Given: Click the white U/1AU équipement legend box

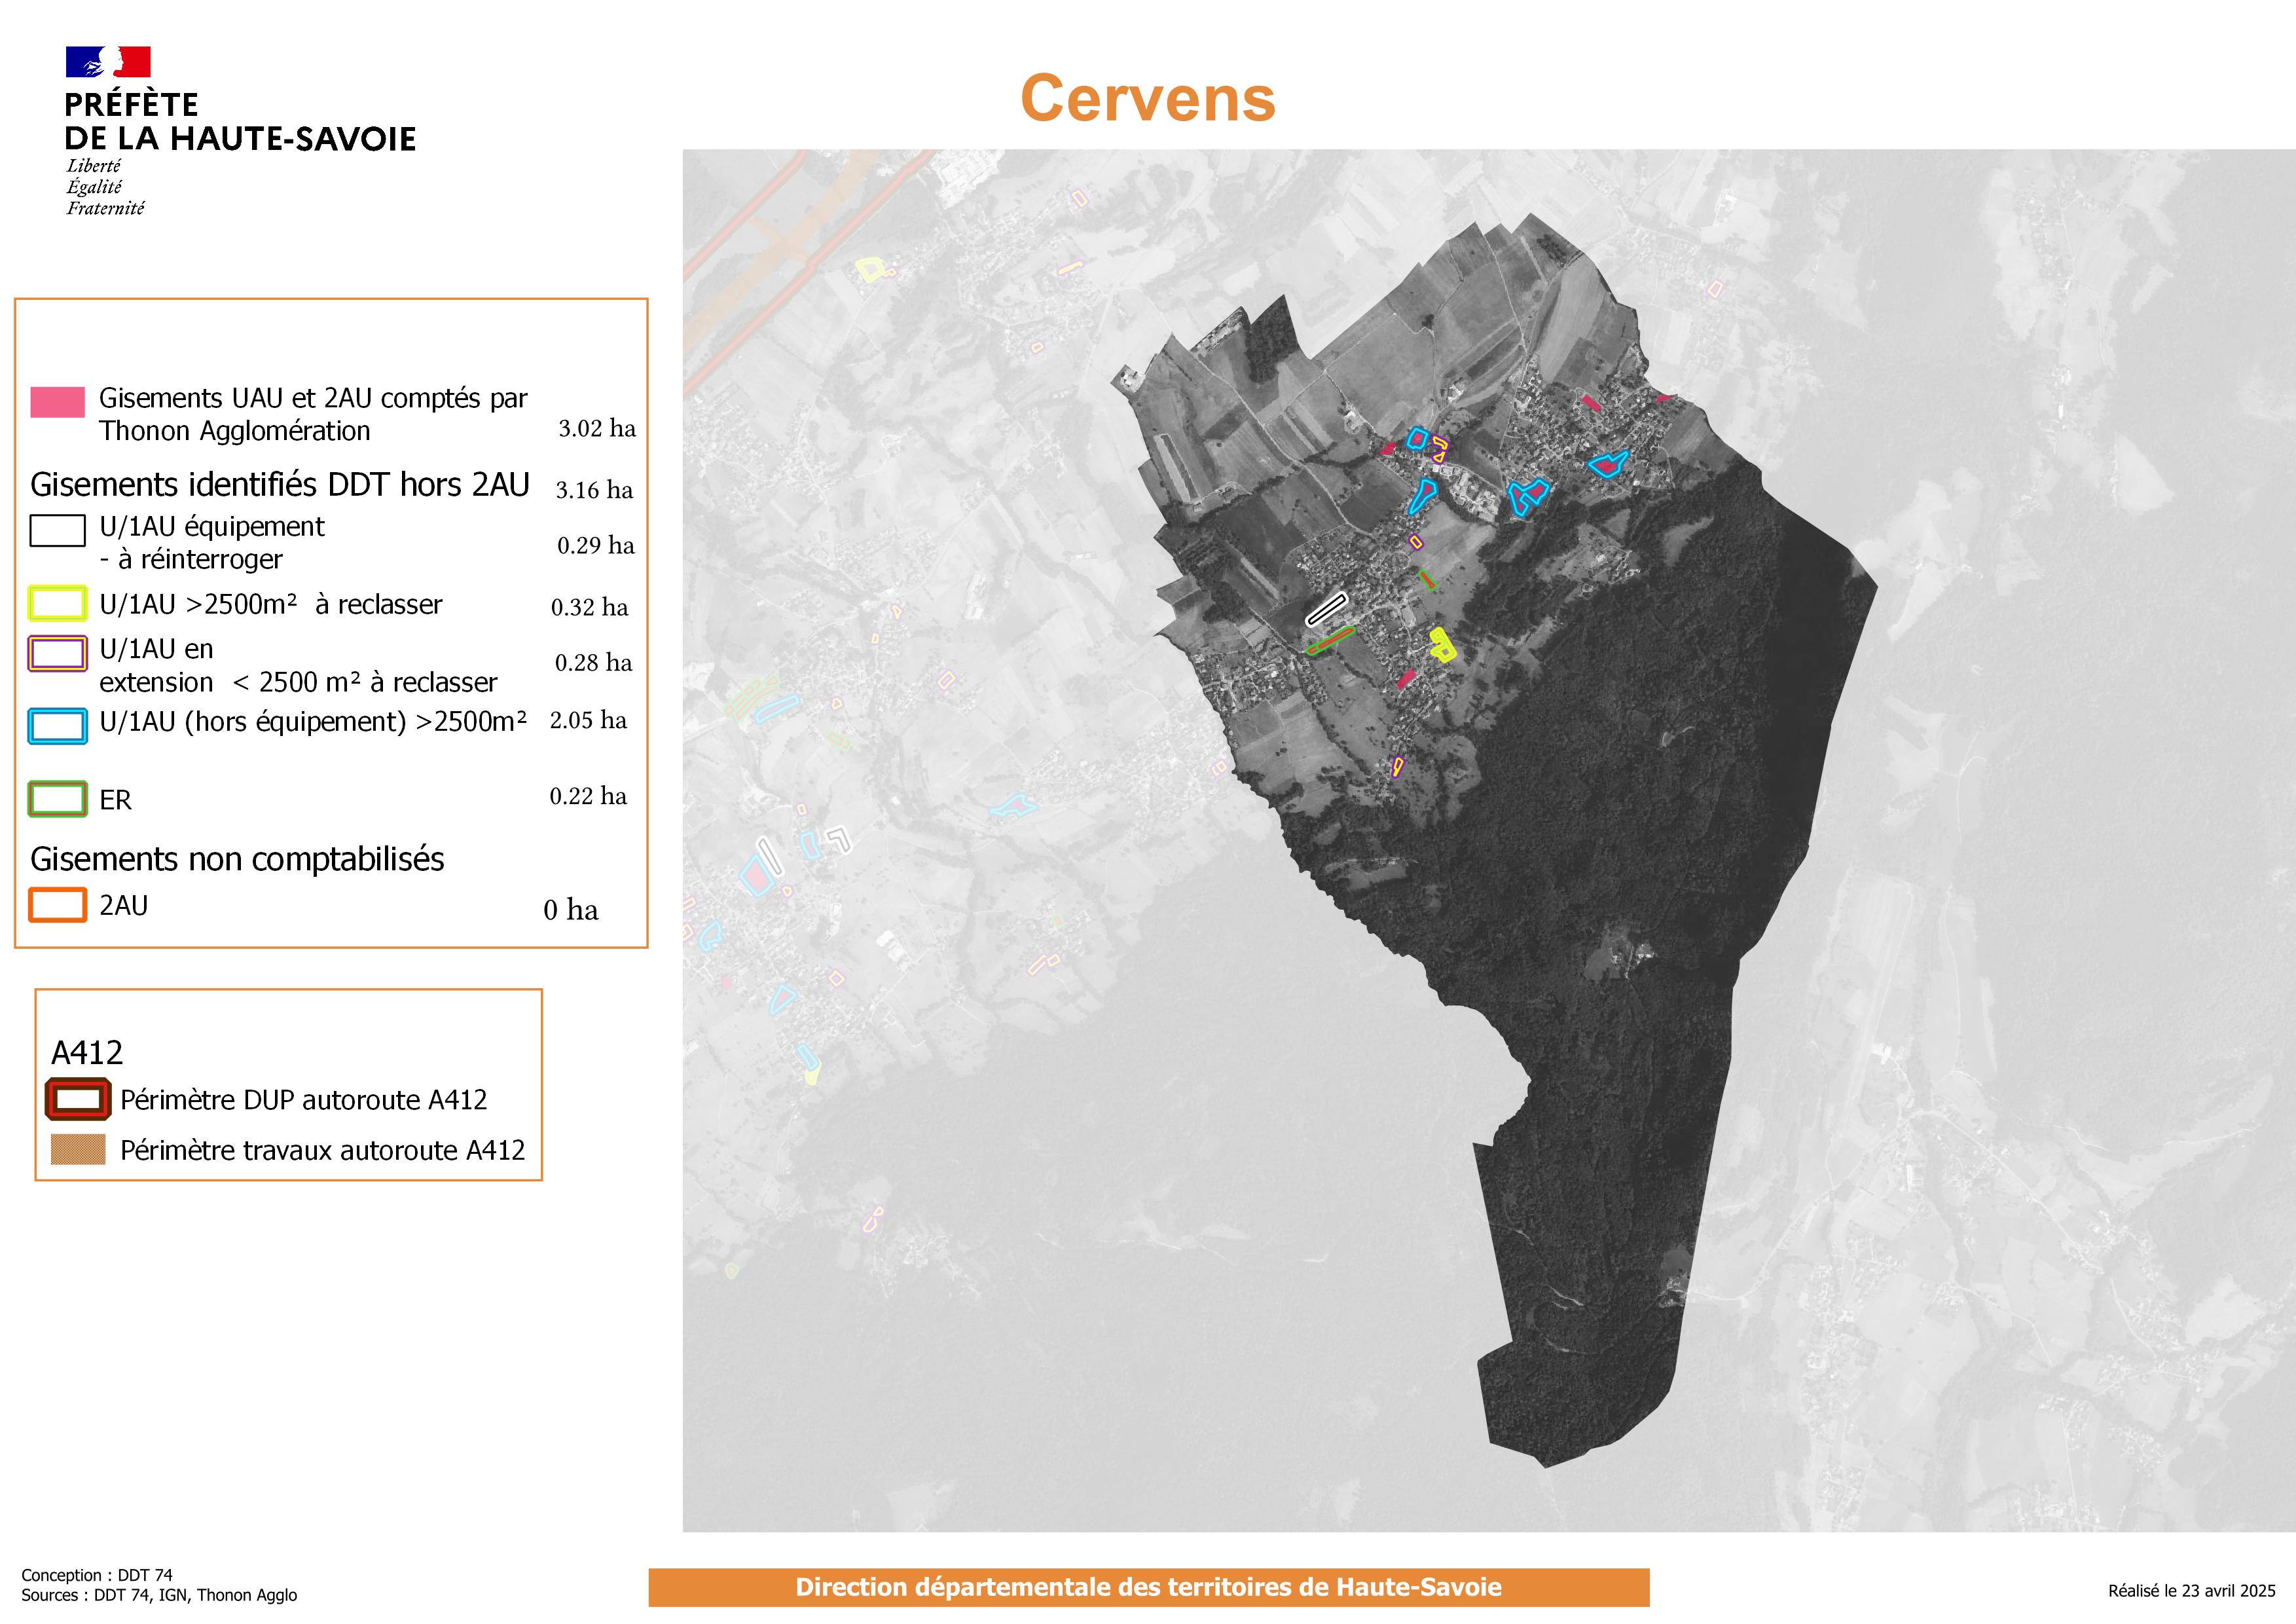Looking at the screenshot, I should click(57, 531).
